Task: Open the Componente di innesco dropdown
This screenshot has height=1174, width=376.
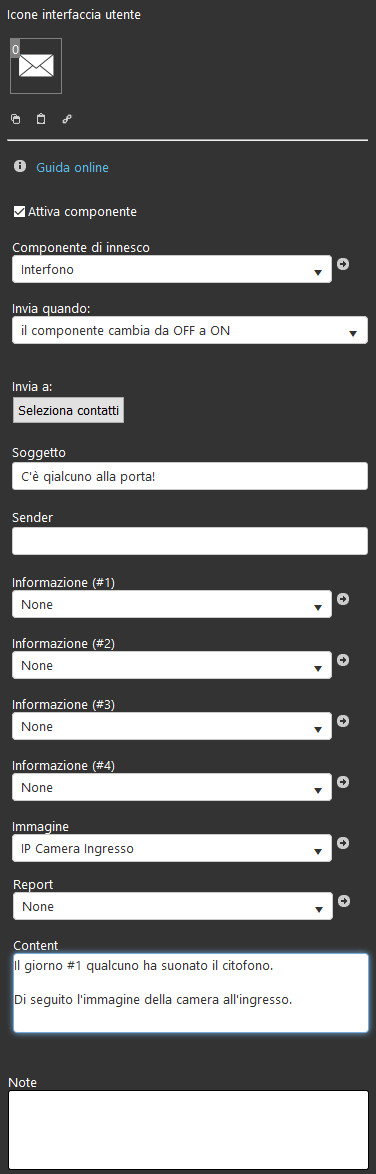Action: (172, 270)
